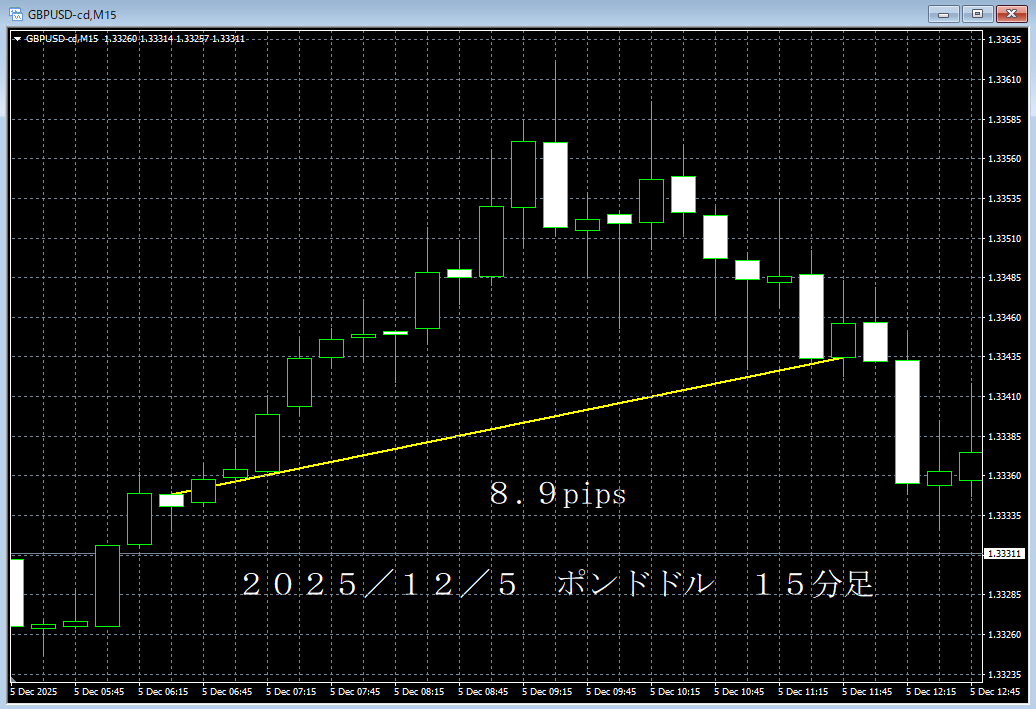Image resolution: width=1036 pixels, height=709 pixels.
Task: Select the "8.9pips" text label
Action: coord(558,494)
